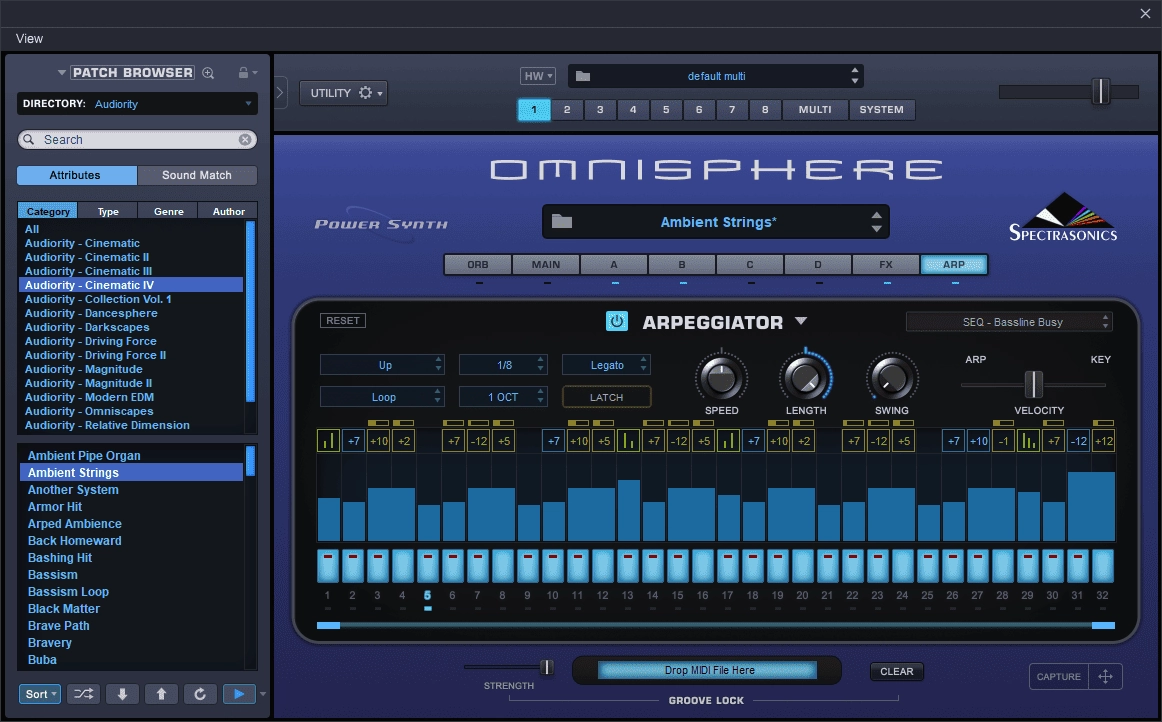Open the Loop dropdown
Image resolution: width=1162 pixels, height=722 pixels.
tap(382, 397)
